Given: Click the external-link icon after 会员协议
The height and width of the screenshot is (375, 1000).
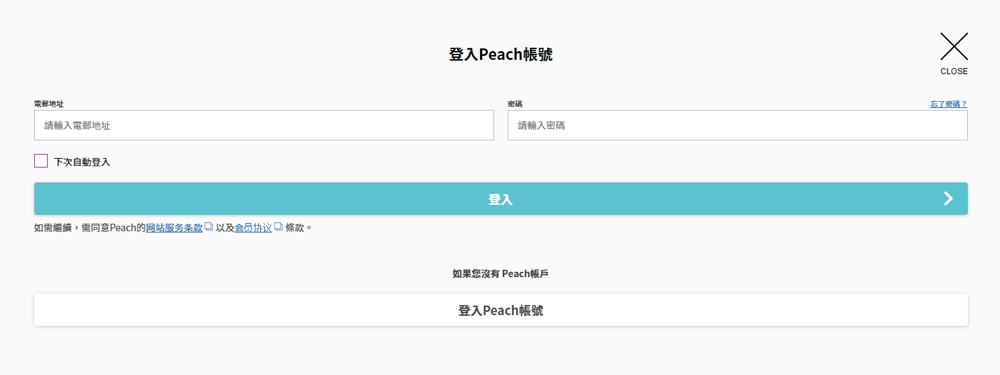Looking at the screenshot, I should 278,227.
